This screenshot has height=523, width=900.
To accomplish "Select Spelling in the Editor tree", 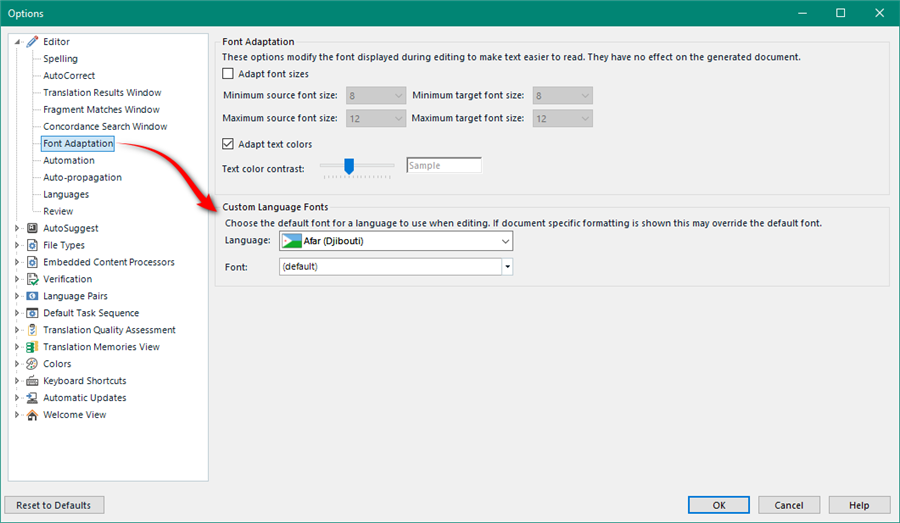I will (x=60, y=59).
